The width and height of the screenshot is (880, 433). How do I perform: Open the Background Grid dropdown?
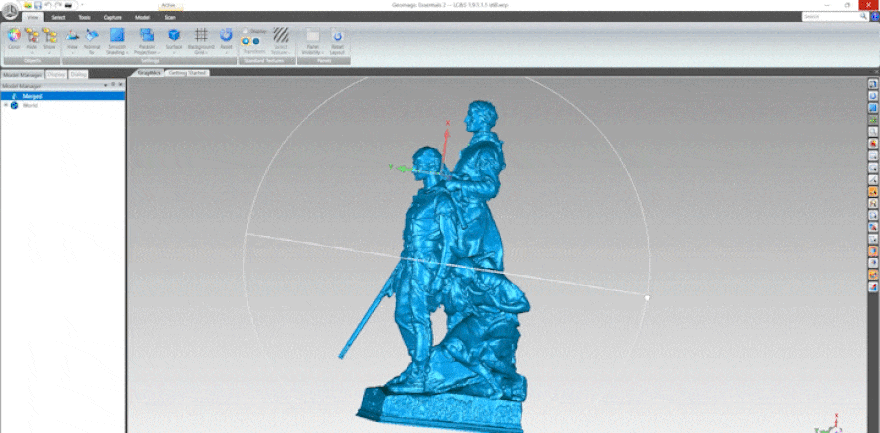[x=201, y=40]
